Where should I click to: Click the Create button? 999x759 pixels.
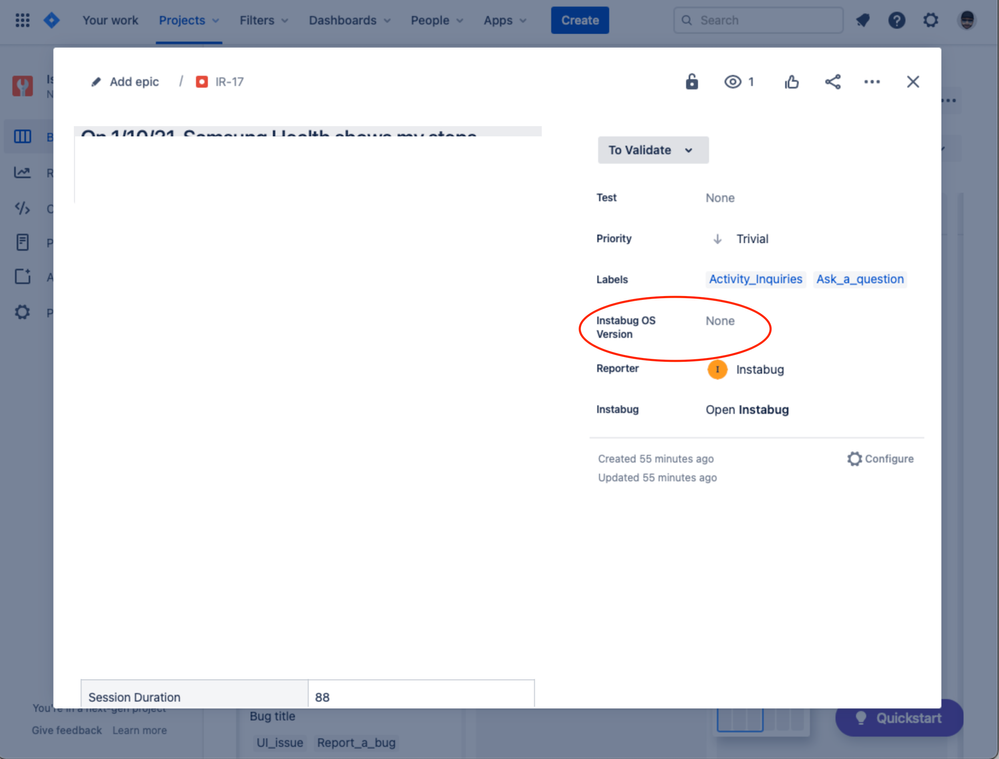point(580,20)
